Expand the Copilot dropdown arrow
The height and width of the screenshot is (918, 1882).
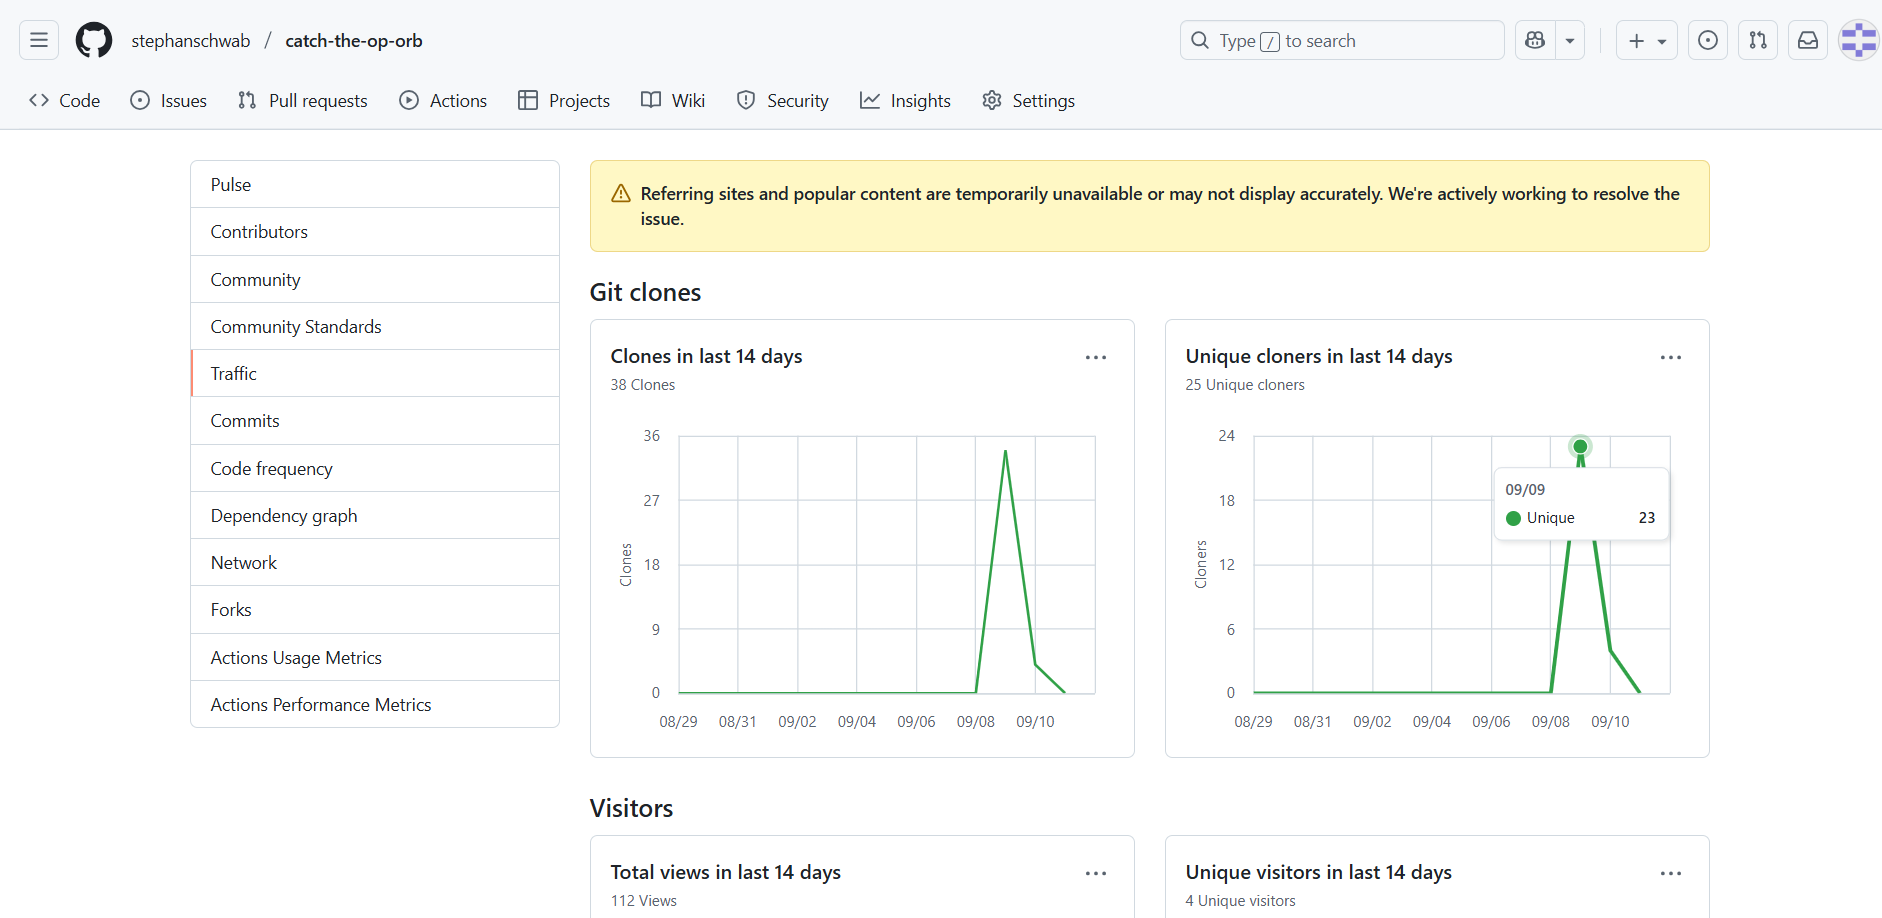pyautogui.click(x=1570, y=41)
